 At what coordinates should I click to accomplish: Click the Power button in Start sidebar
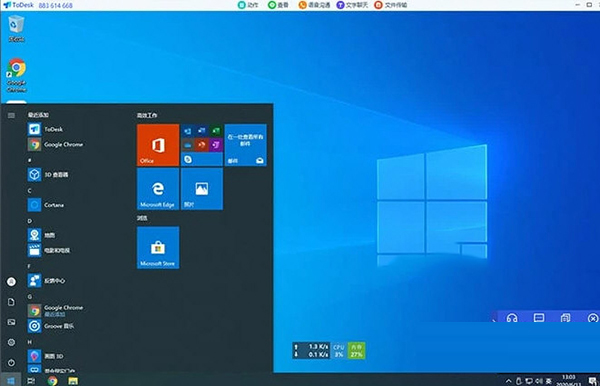(11, 362)
